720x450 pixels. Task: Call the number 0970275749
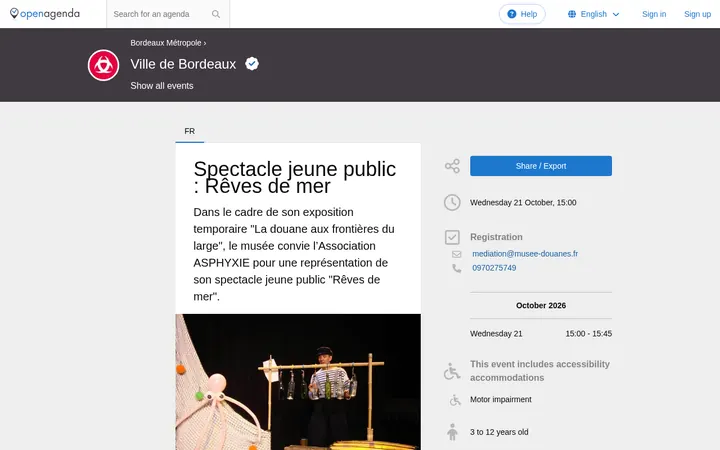coord(494,268)
